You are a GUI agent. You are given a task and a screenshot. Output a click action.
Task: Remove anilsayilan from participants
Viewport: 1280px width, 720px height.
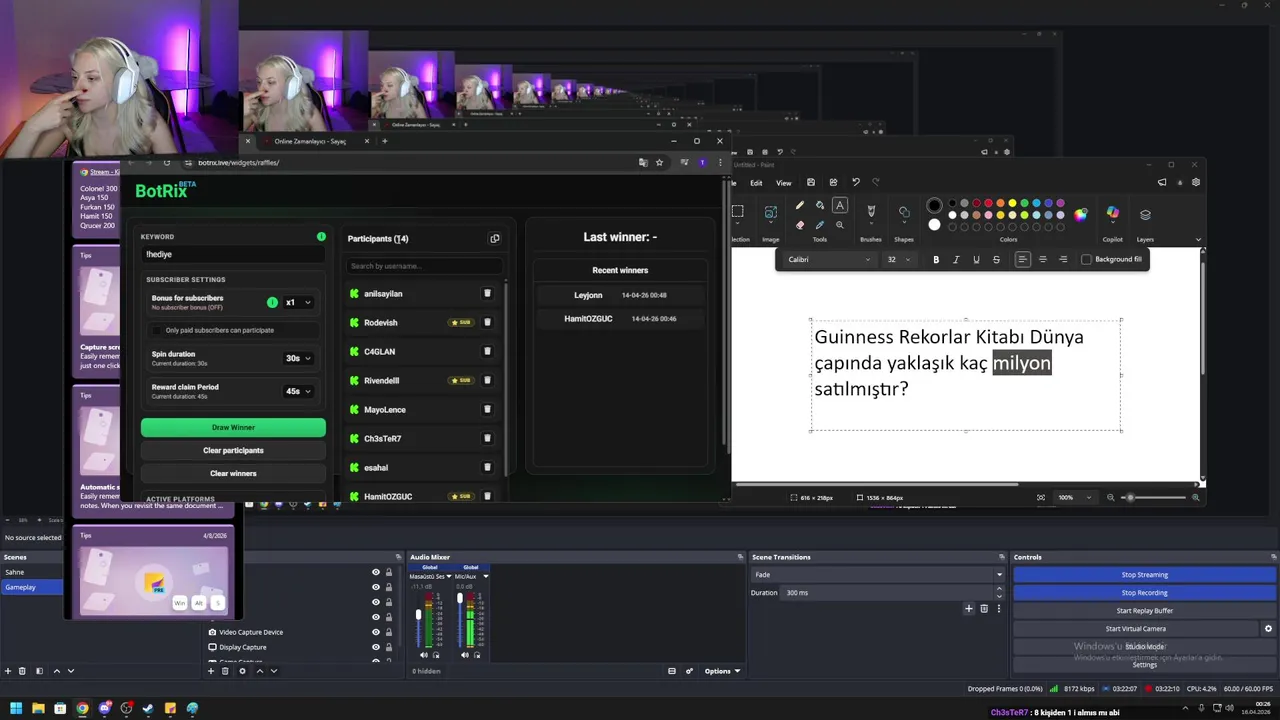tap(487, 293)
